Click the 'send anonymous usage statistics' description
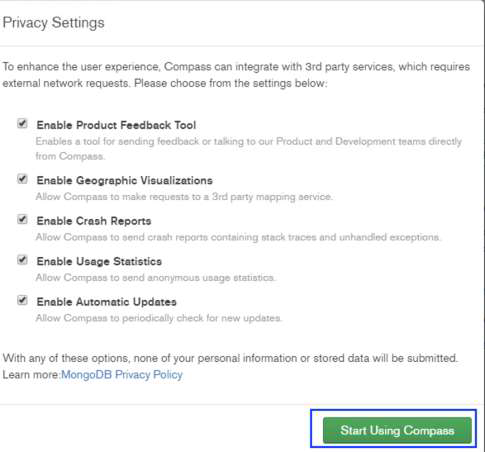The image size is (485, 452). [x=155, y=277]
